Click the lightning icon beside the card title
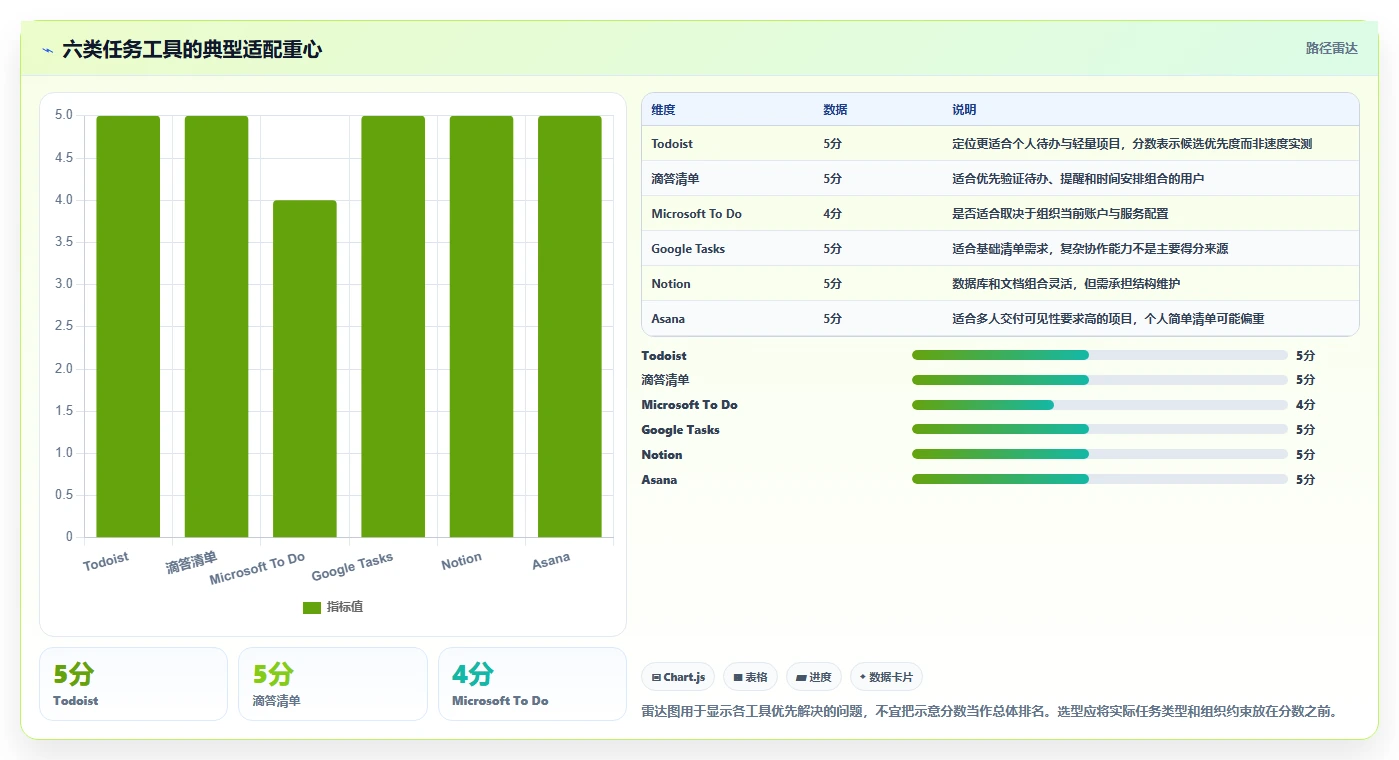This screenshot has width=1399, height=760. [47, 50]
